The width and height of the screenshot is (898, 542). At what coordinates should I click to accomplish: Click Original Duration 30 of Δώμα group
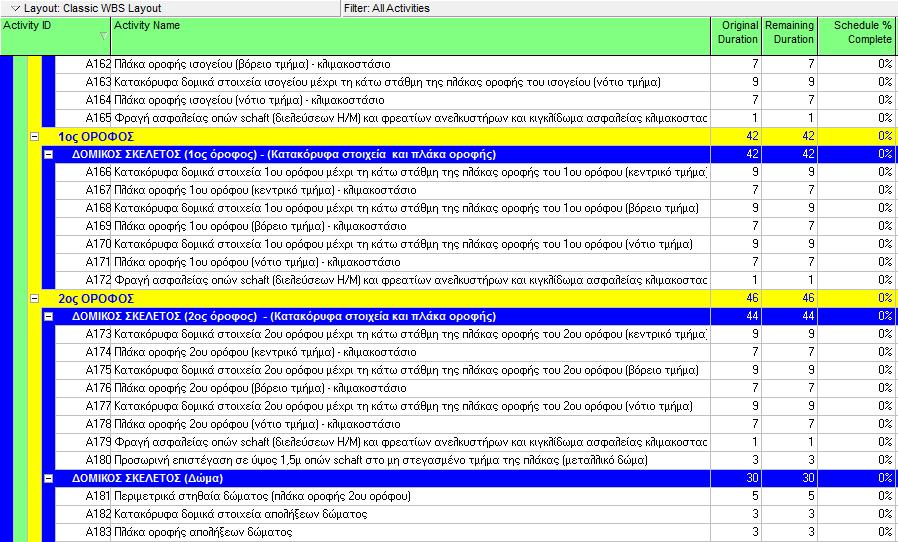(752, 478)
